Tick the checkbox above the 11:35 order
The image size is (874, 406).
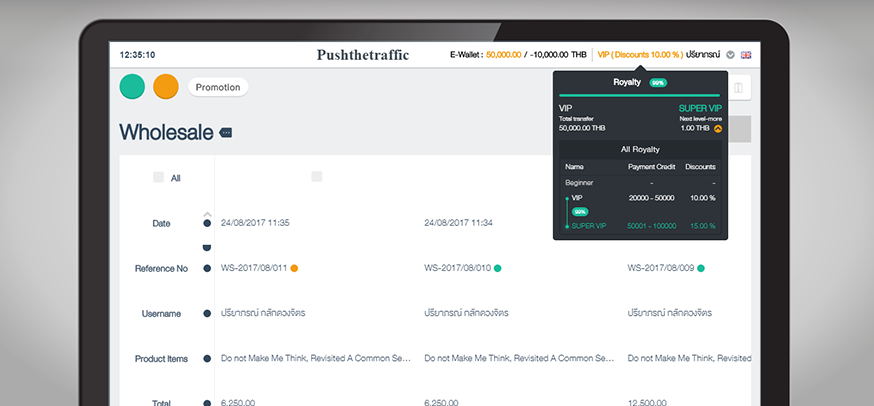coord(316,177)
